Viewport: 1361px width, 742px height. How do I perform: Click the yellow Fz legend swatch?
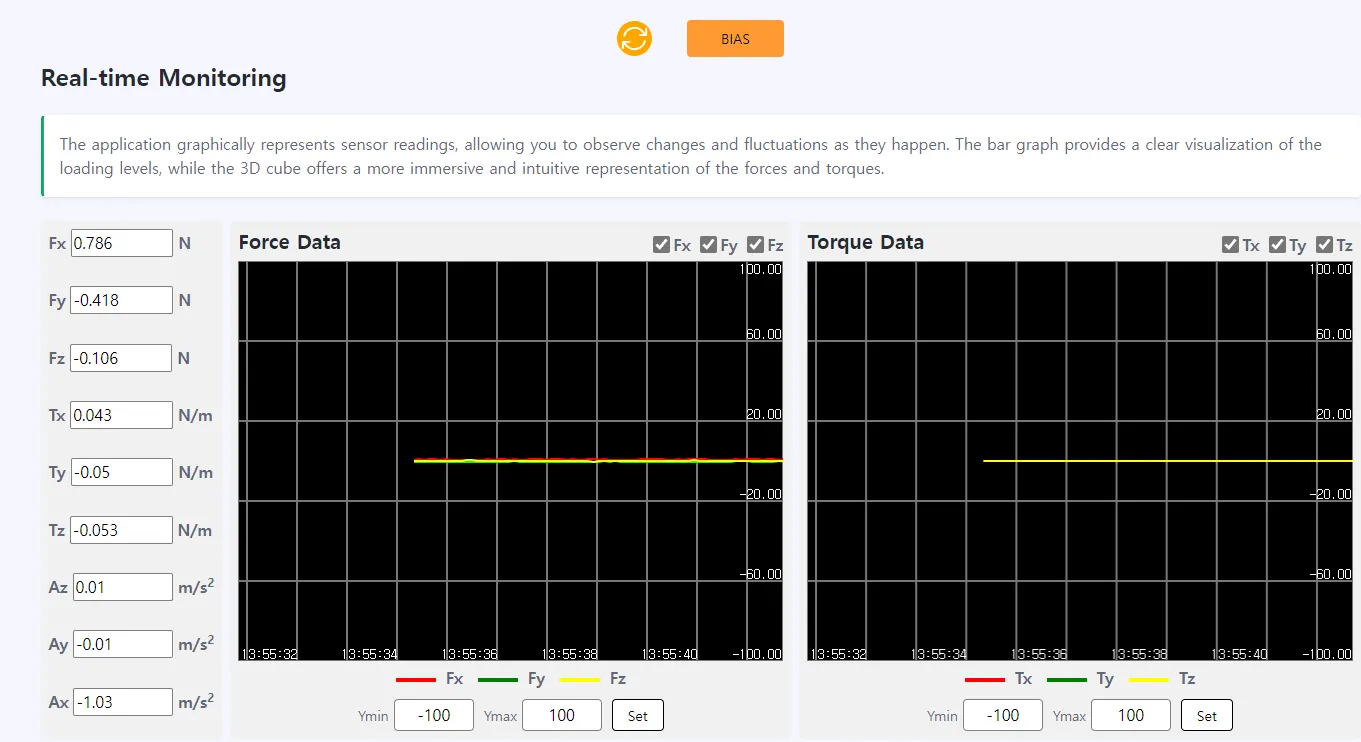(580, 680)
